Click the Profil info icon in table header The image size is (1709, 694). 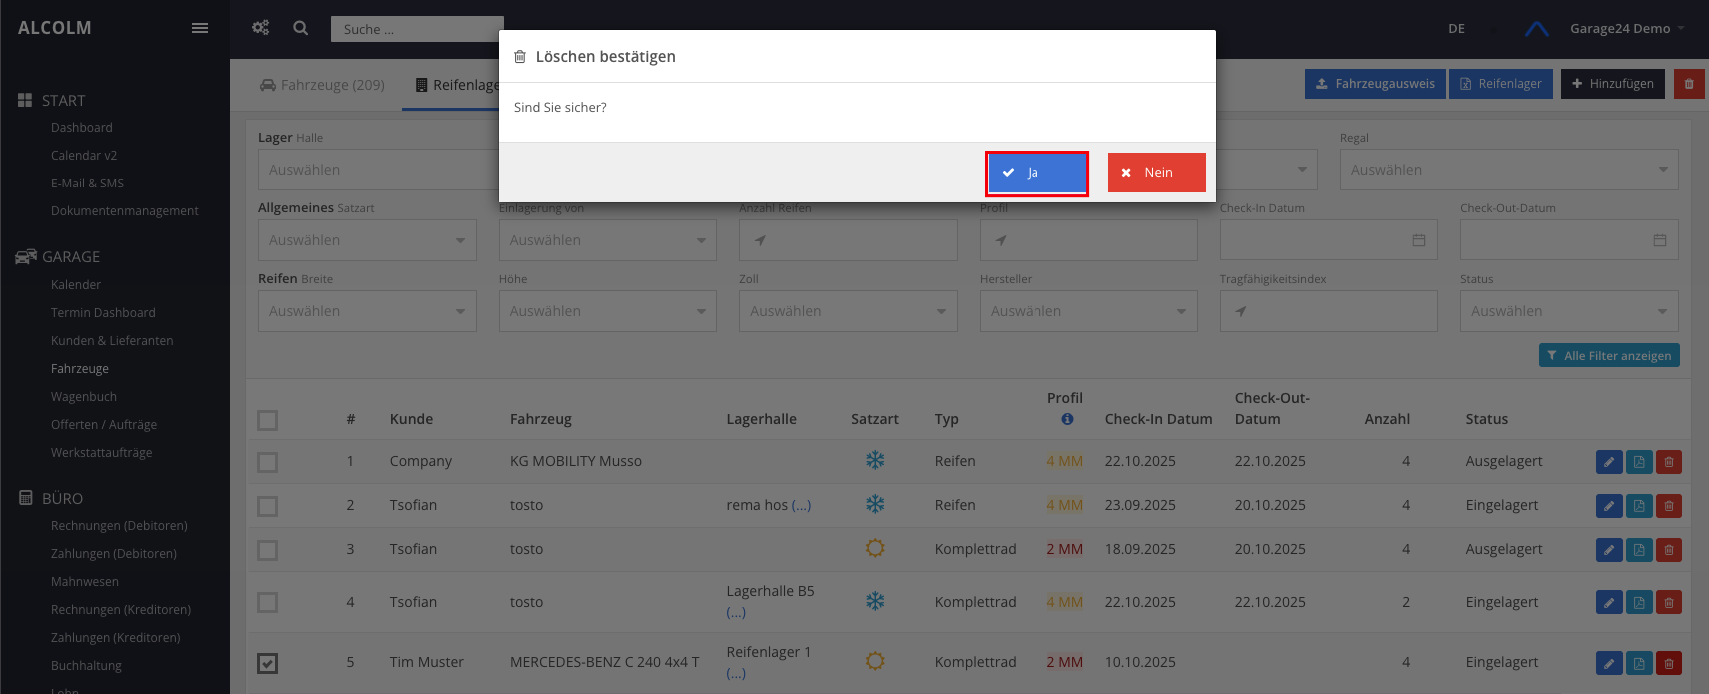pyautogui.click(x=1067, y=419)
